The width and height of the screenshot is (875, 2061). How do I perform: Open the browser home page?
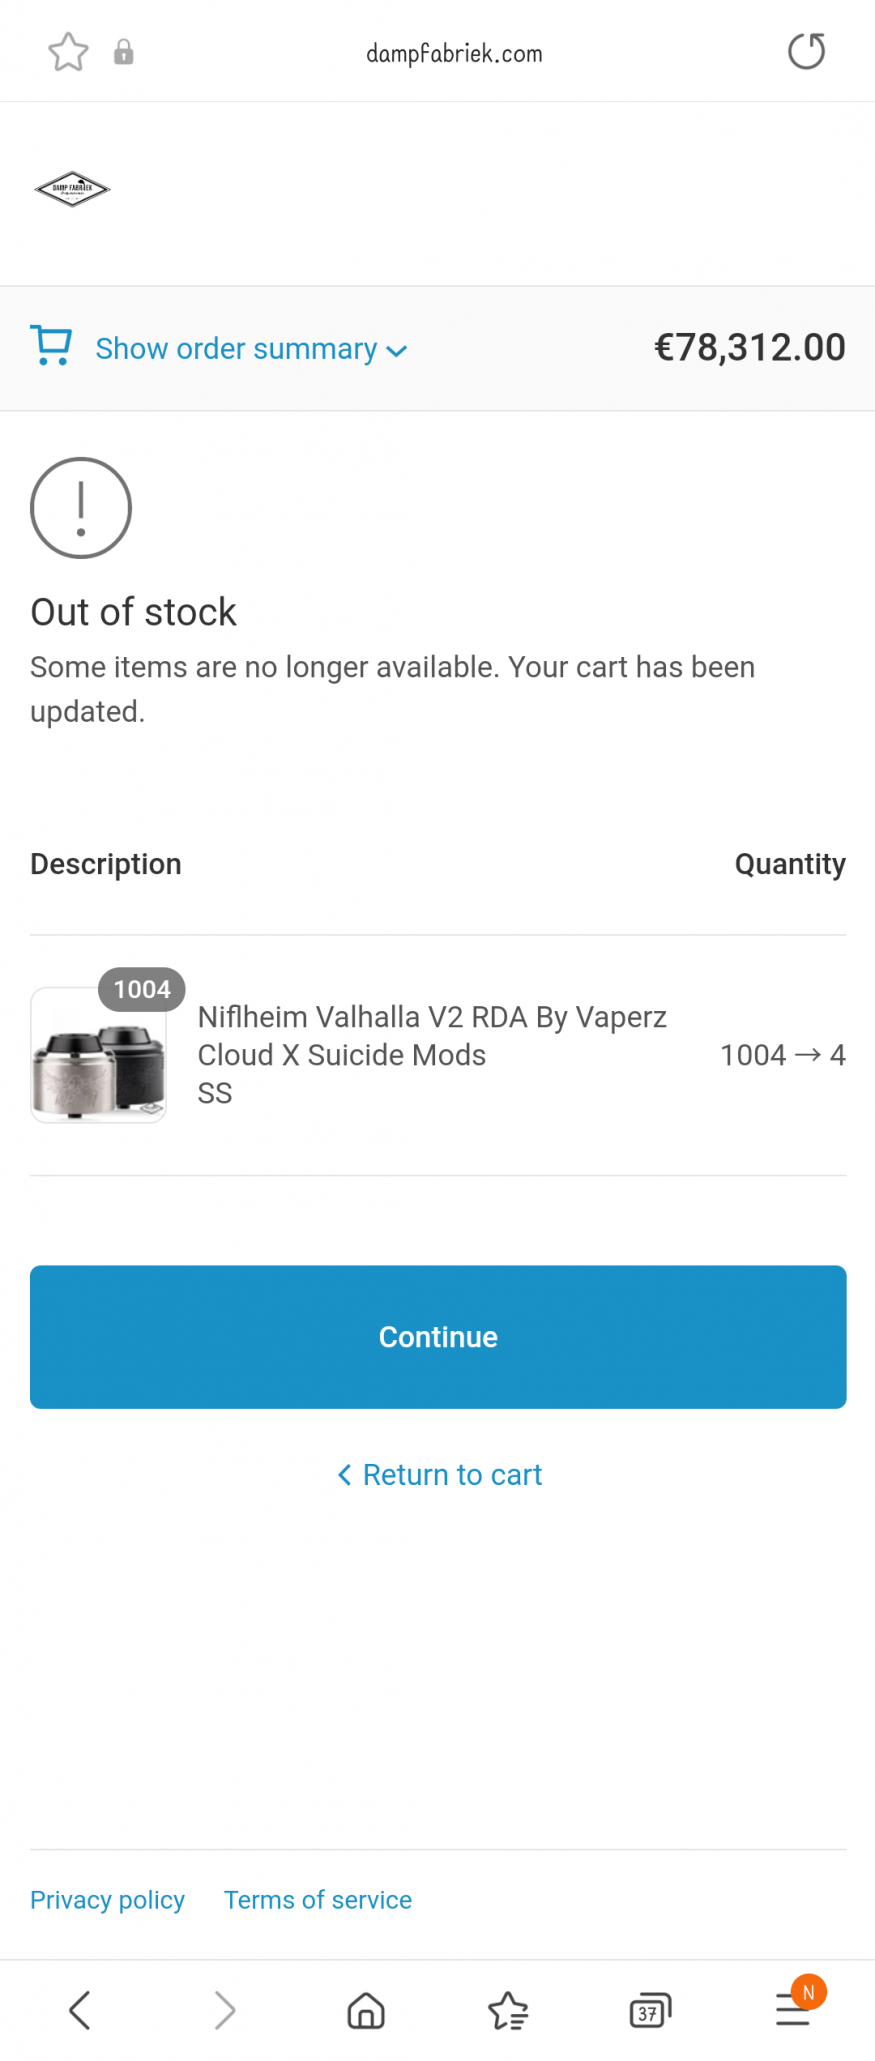tap(366, 2010)
